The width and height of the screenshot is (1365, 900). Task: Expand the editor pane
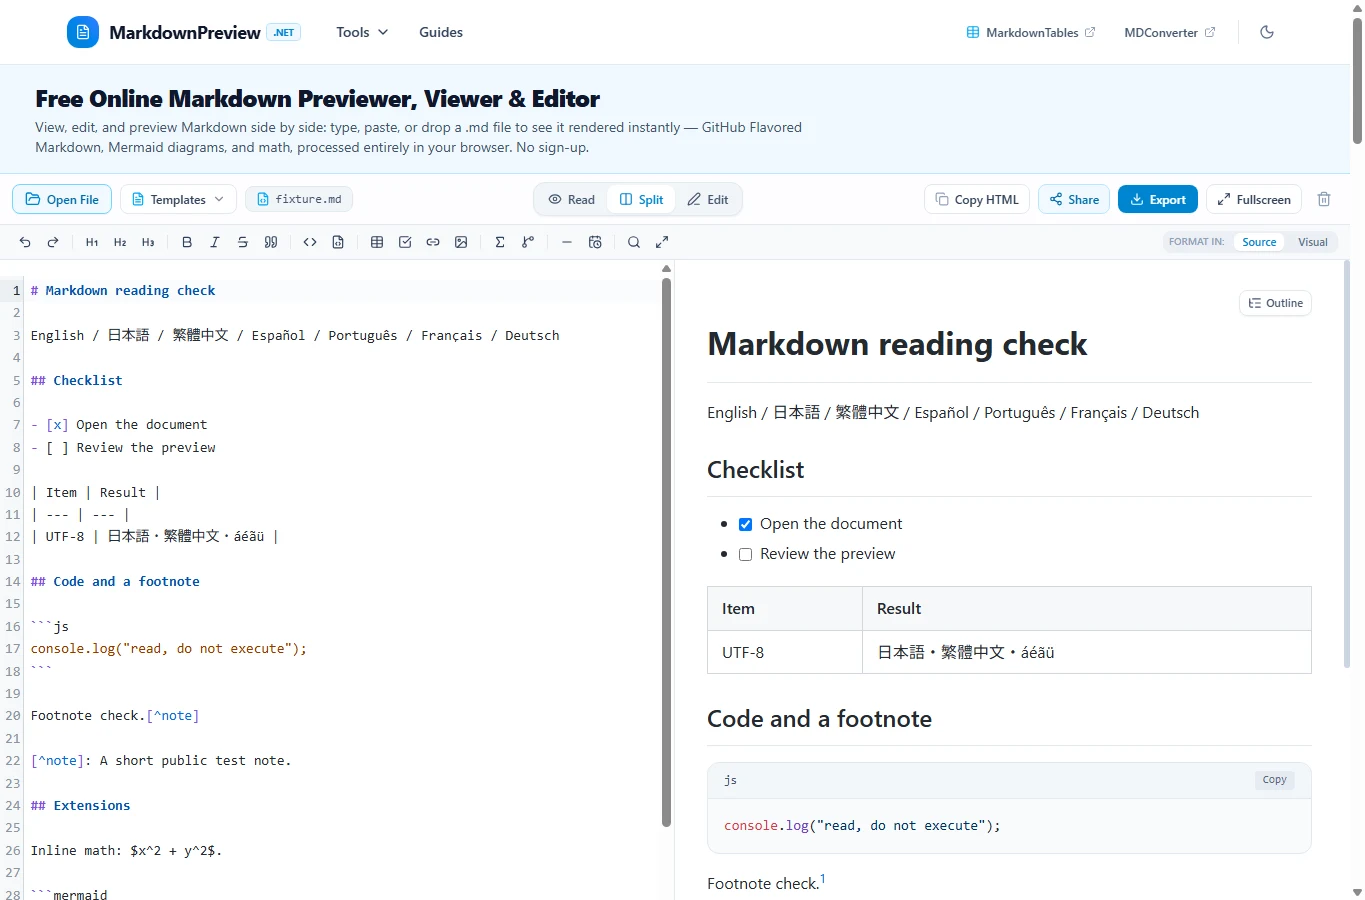click(662, 242)
